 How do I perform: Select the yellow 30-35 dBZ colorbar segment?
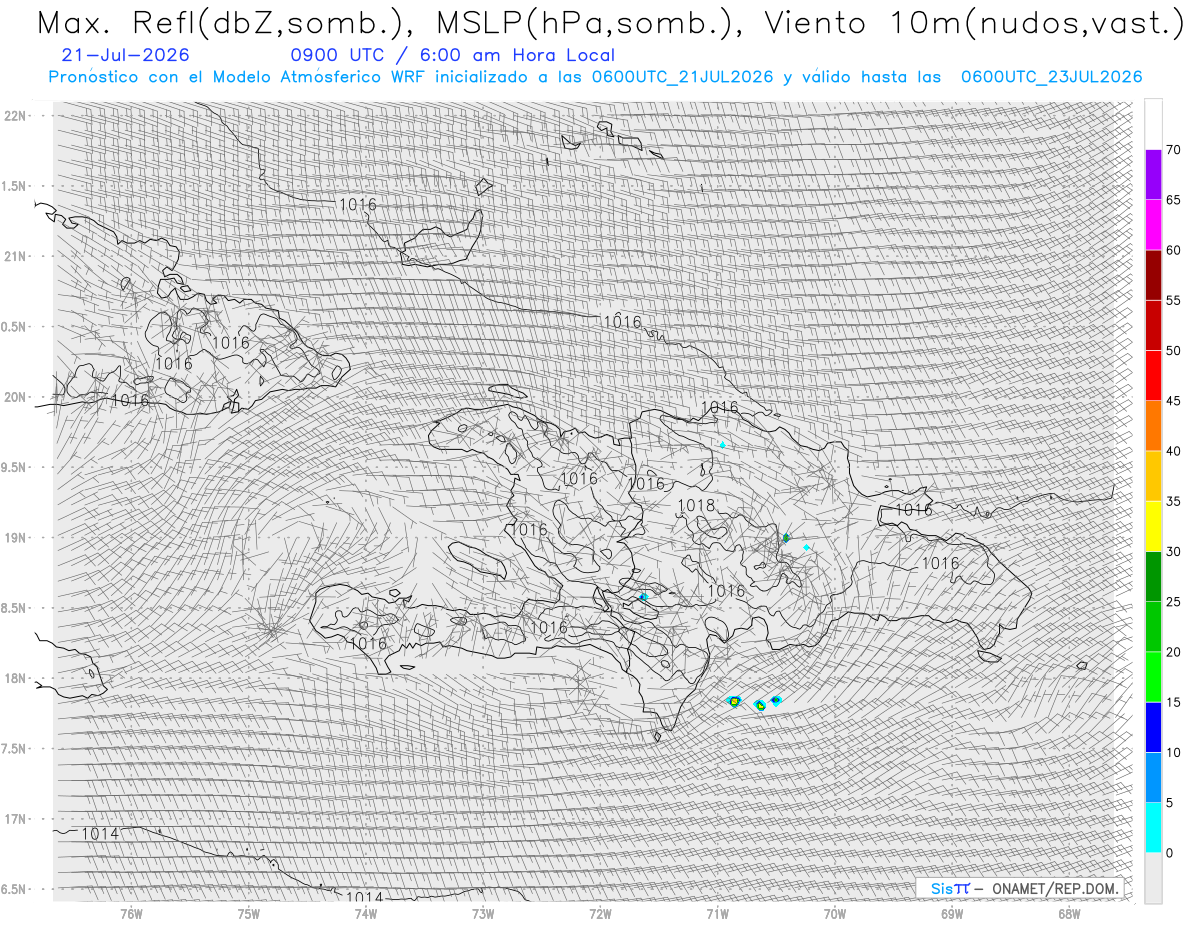1153,526
